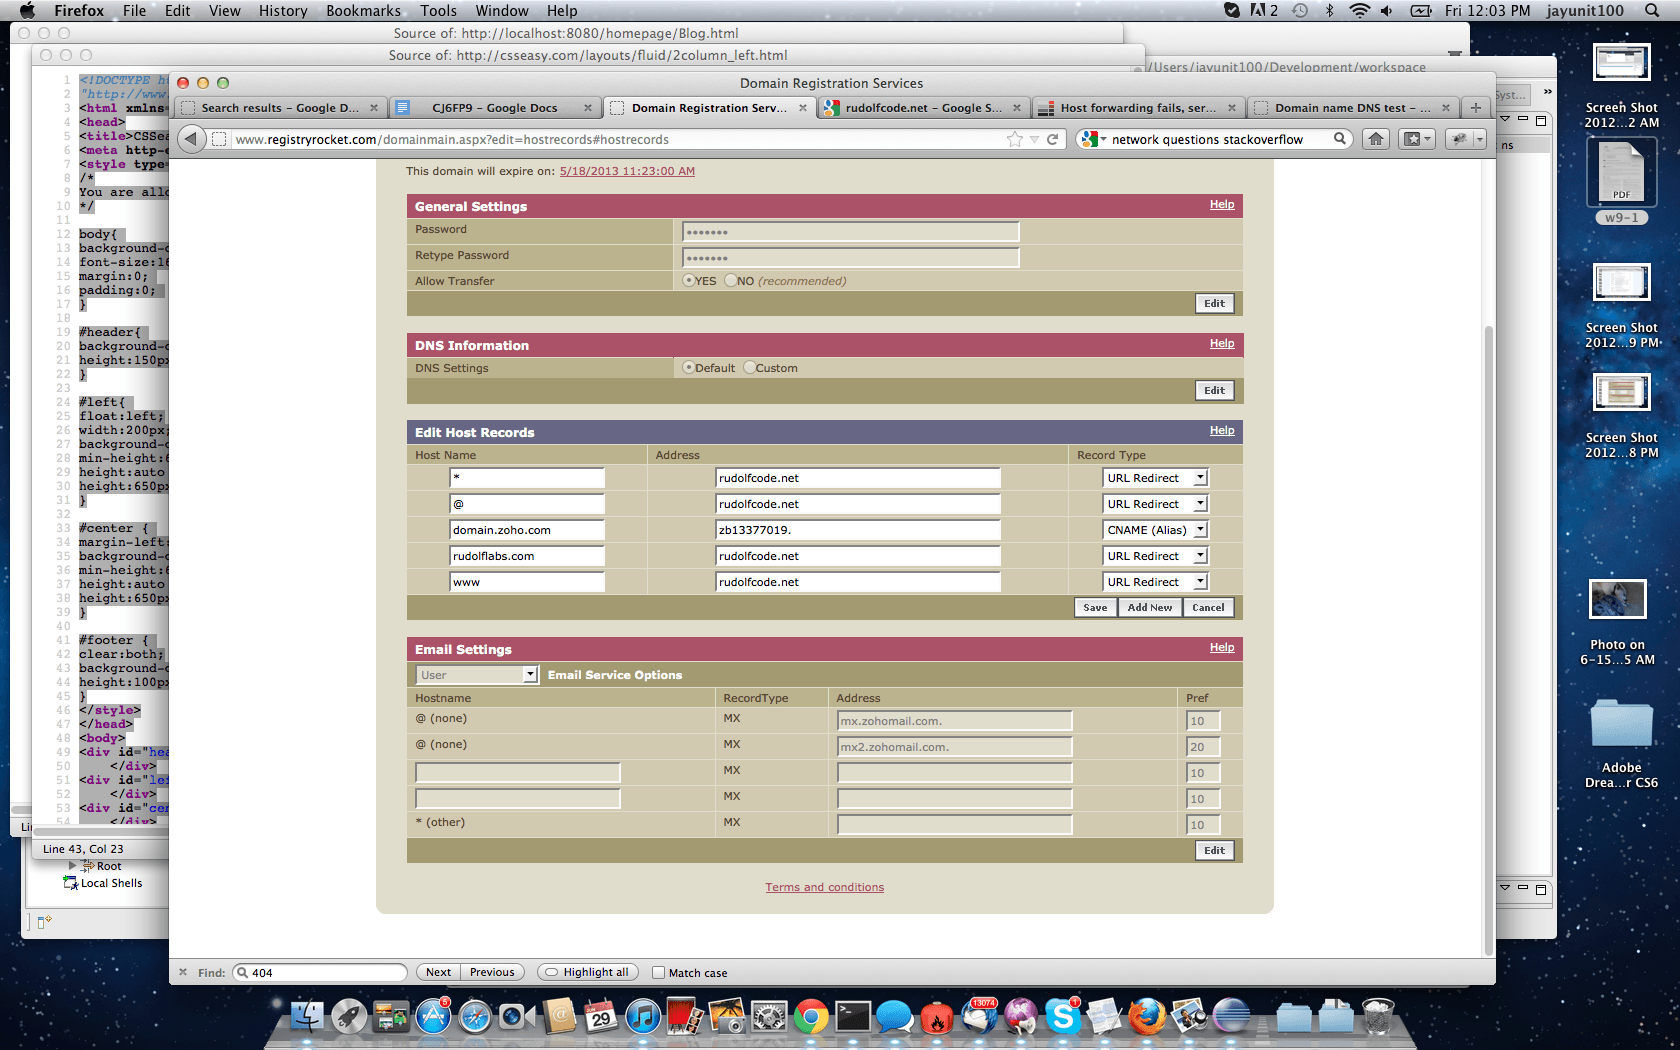The image size is (1680, 1050).
Task: Reload the registryrocket page
Action: [x=1052, y=139]
